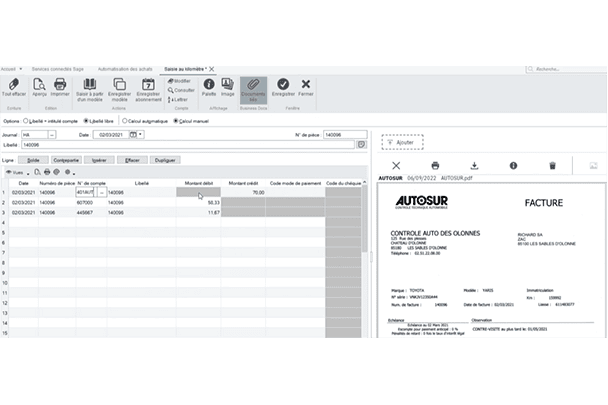
Task: Click the Contrepartie button
Action: click(x=66, y=160)
